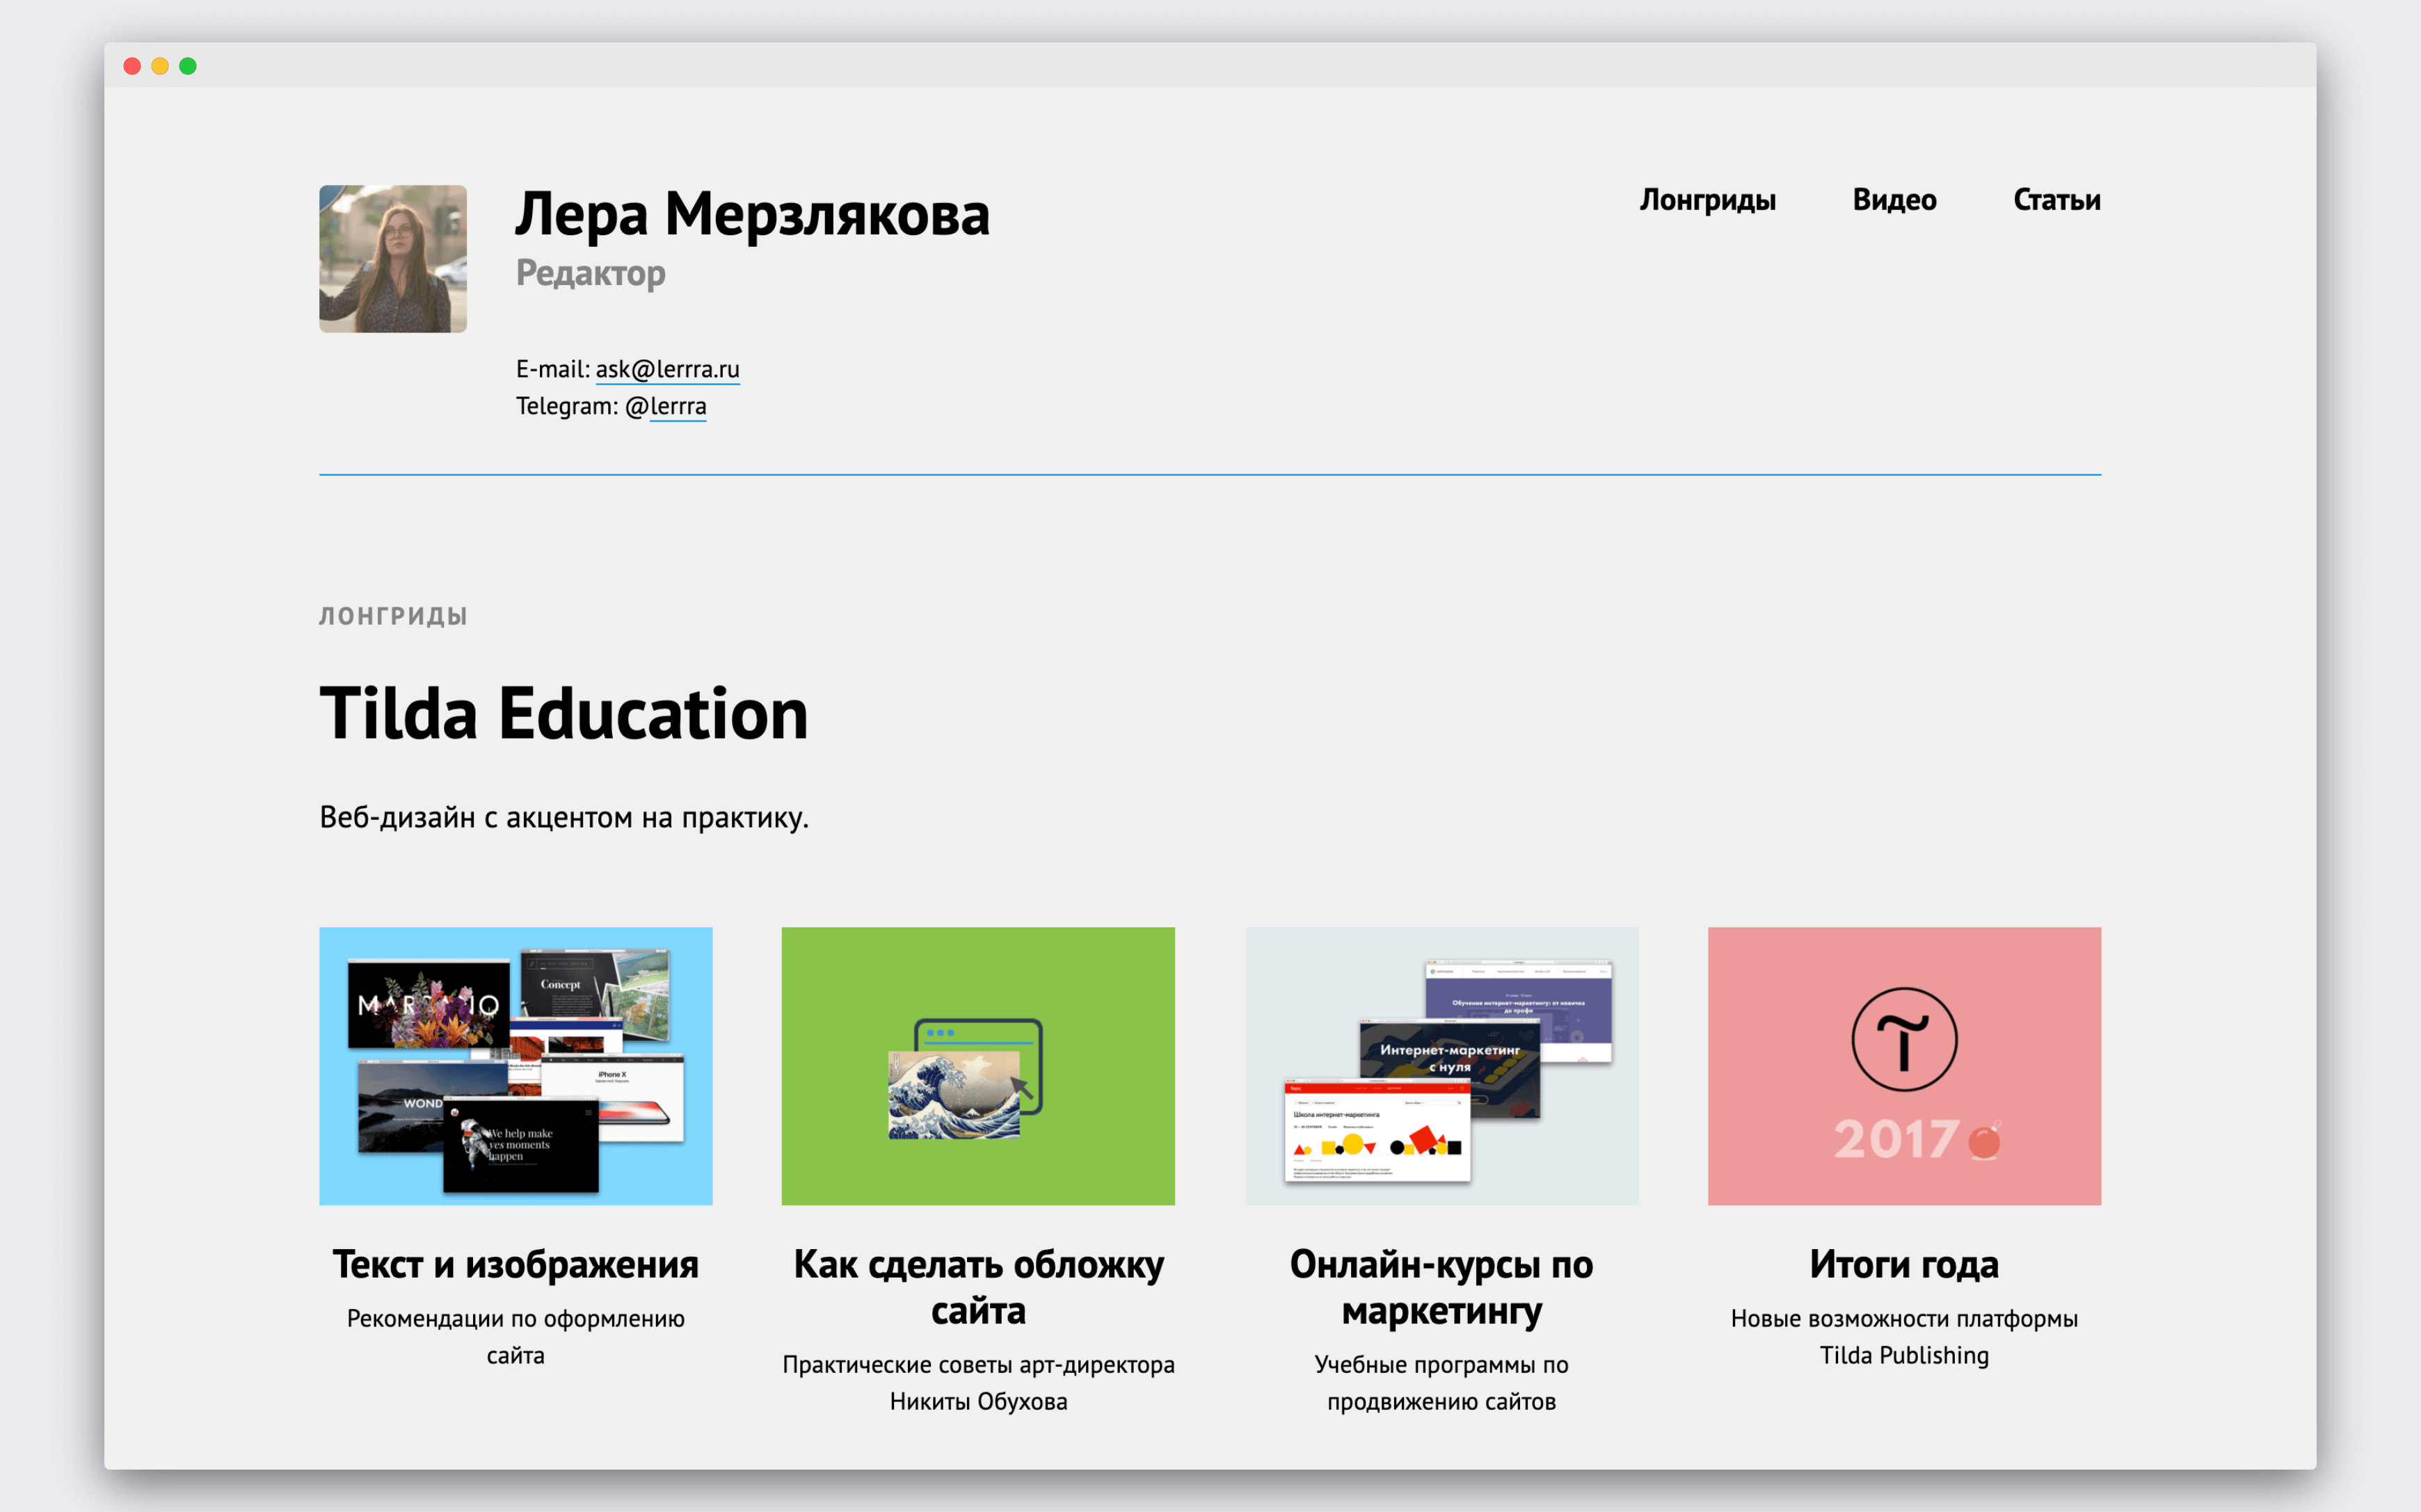Open the Видео navigation menu item
Viewport: 2421px width, 1512px height.
coord(1894,200)
